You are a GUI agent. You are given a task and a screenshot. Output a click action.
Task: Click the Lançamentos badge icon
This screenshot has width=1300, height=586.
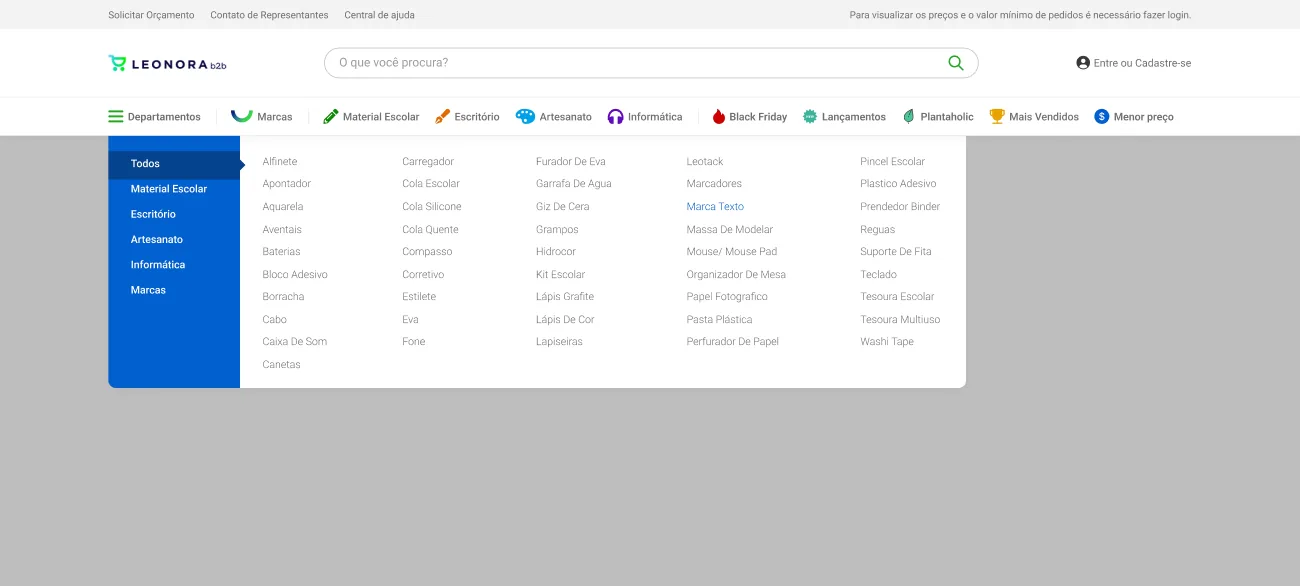tap(810, 117)
